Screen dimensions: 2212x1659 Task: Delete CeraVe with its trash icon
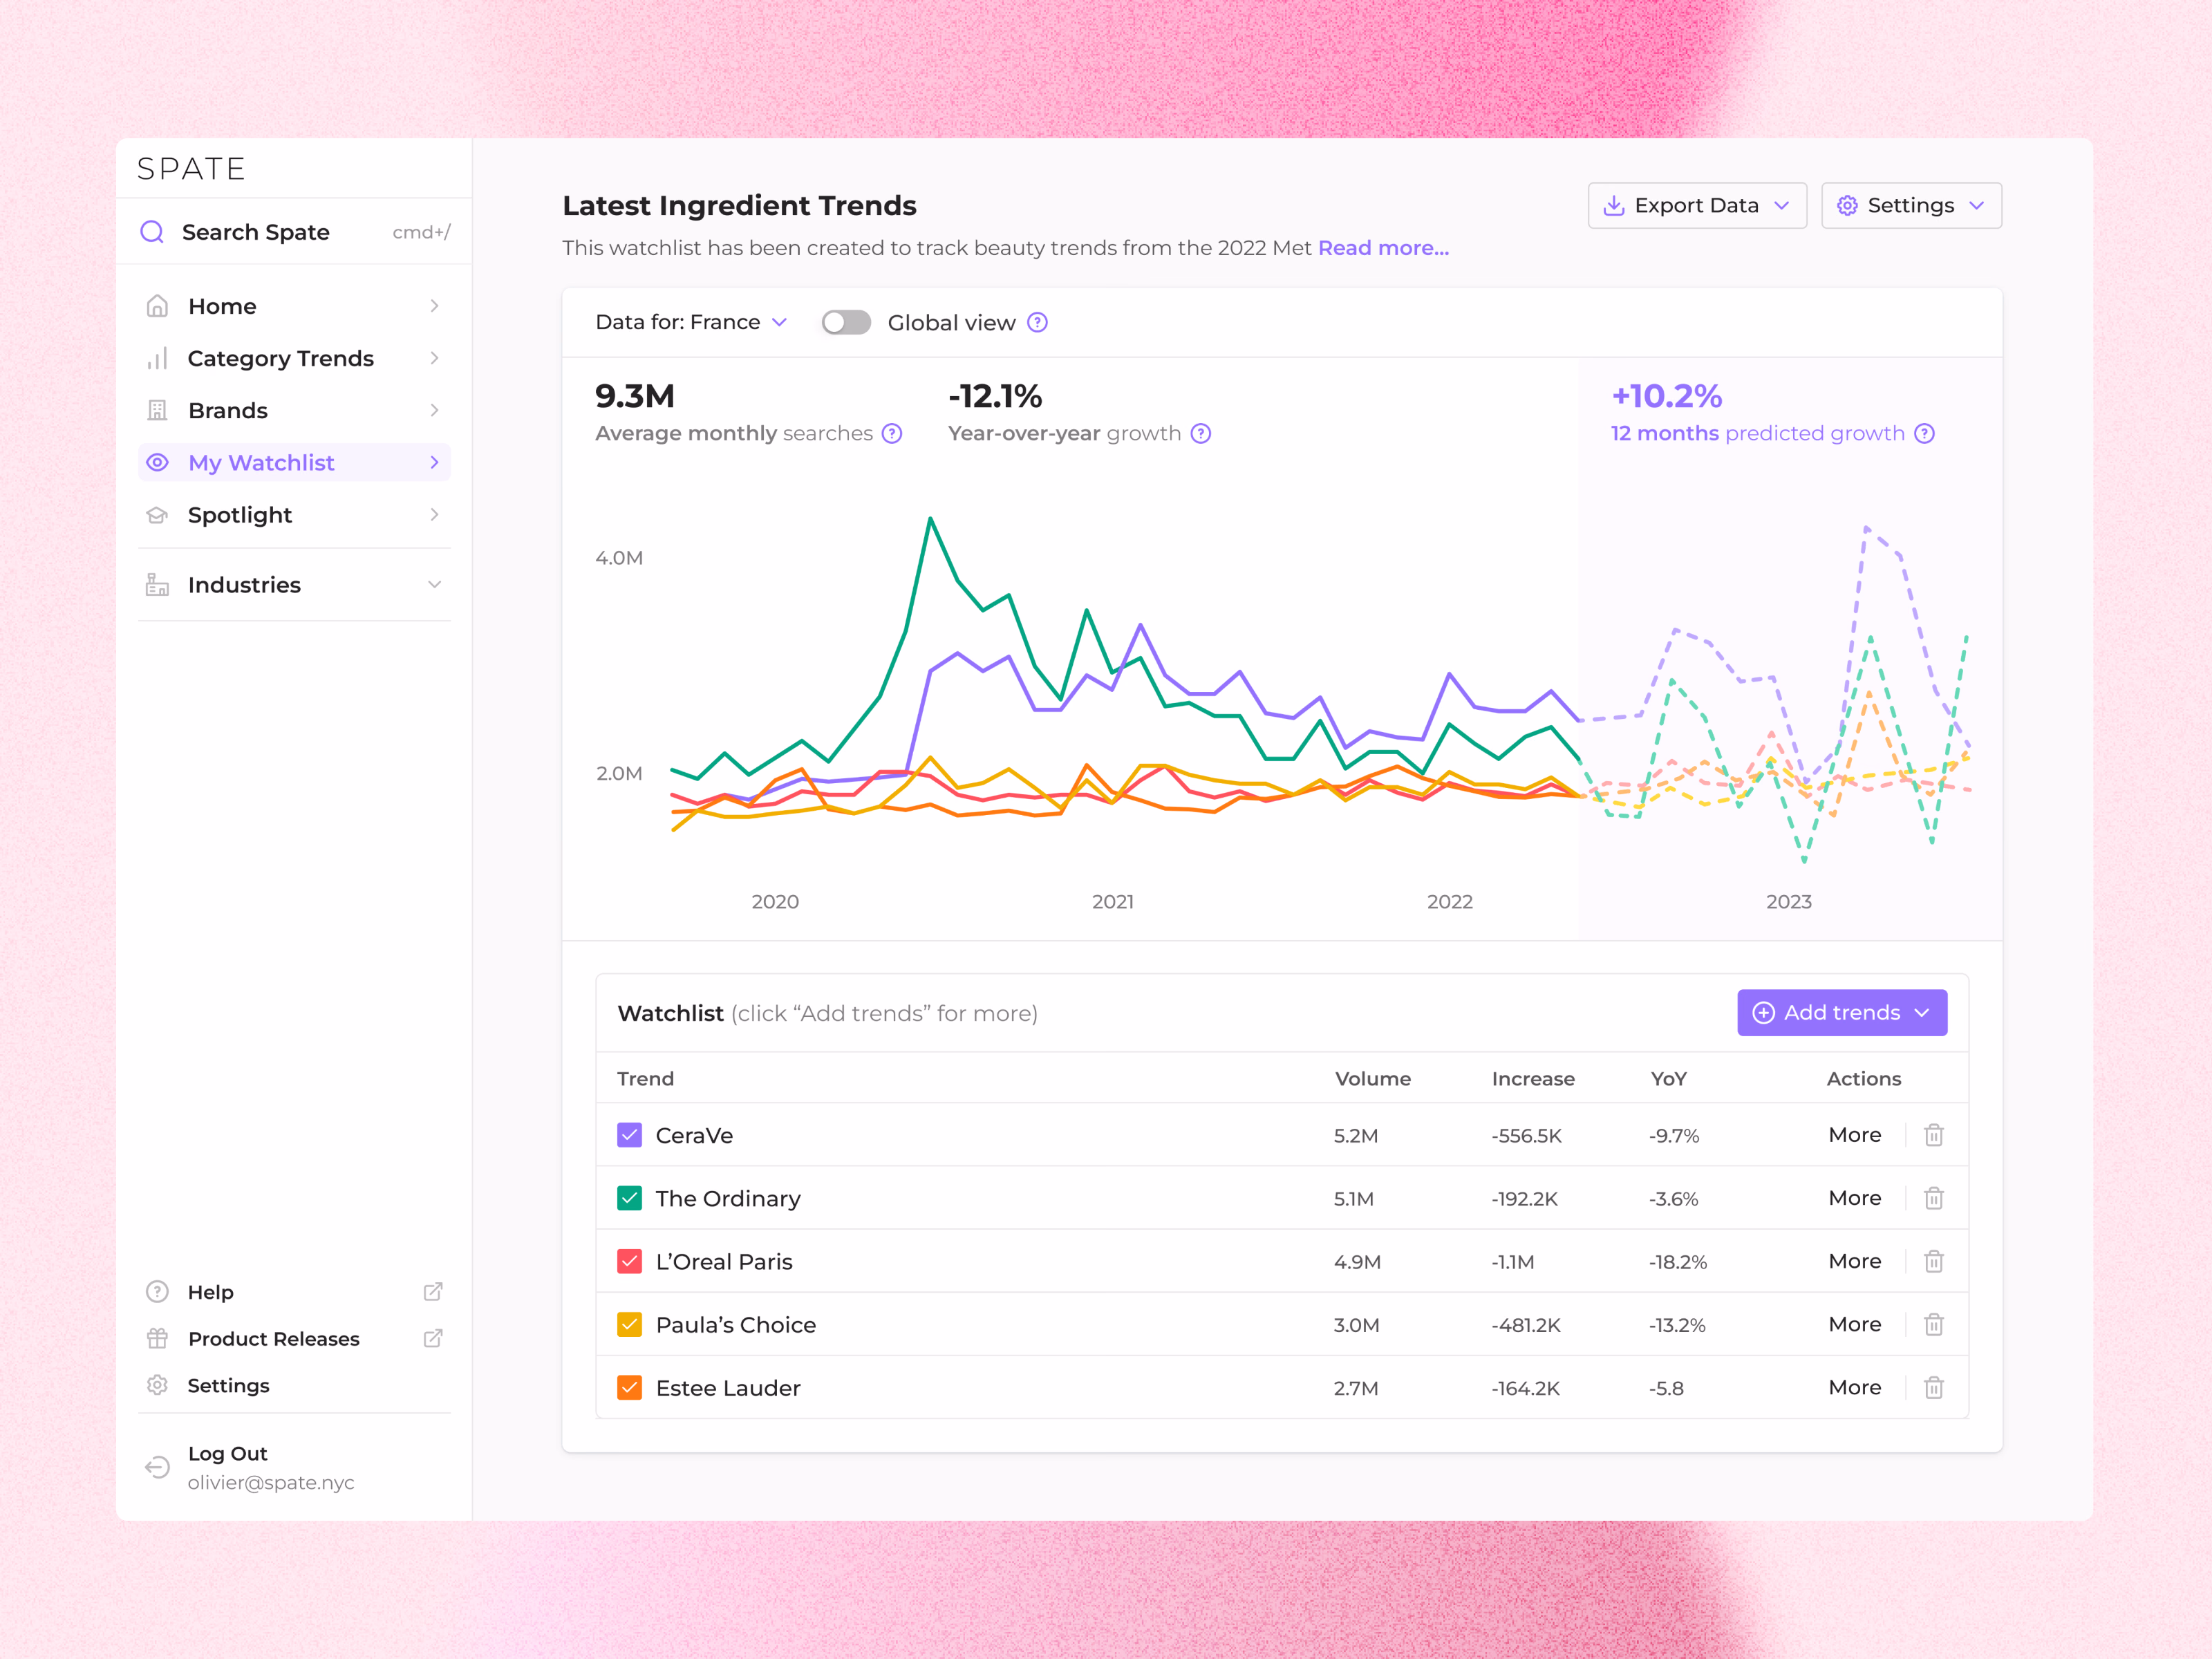click(1934, 1135)
